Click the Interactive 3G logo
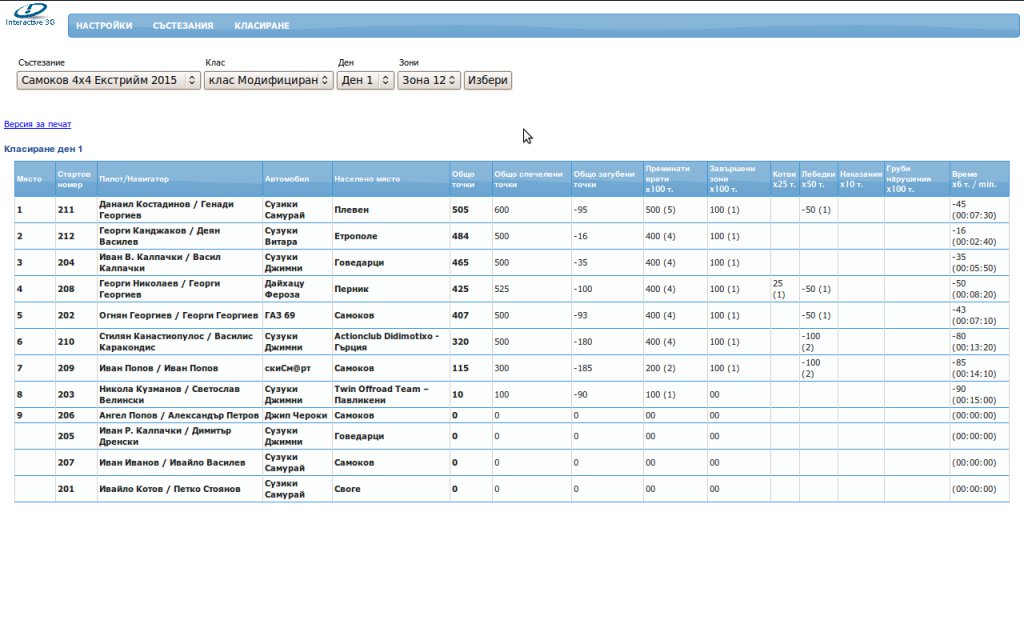The width and height of the screenshot is (1024, 640). [30, 14]
